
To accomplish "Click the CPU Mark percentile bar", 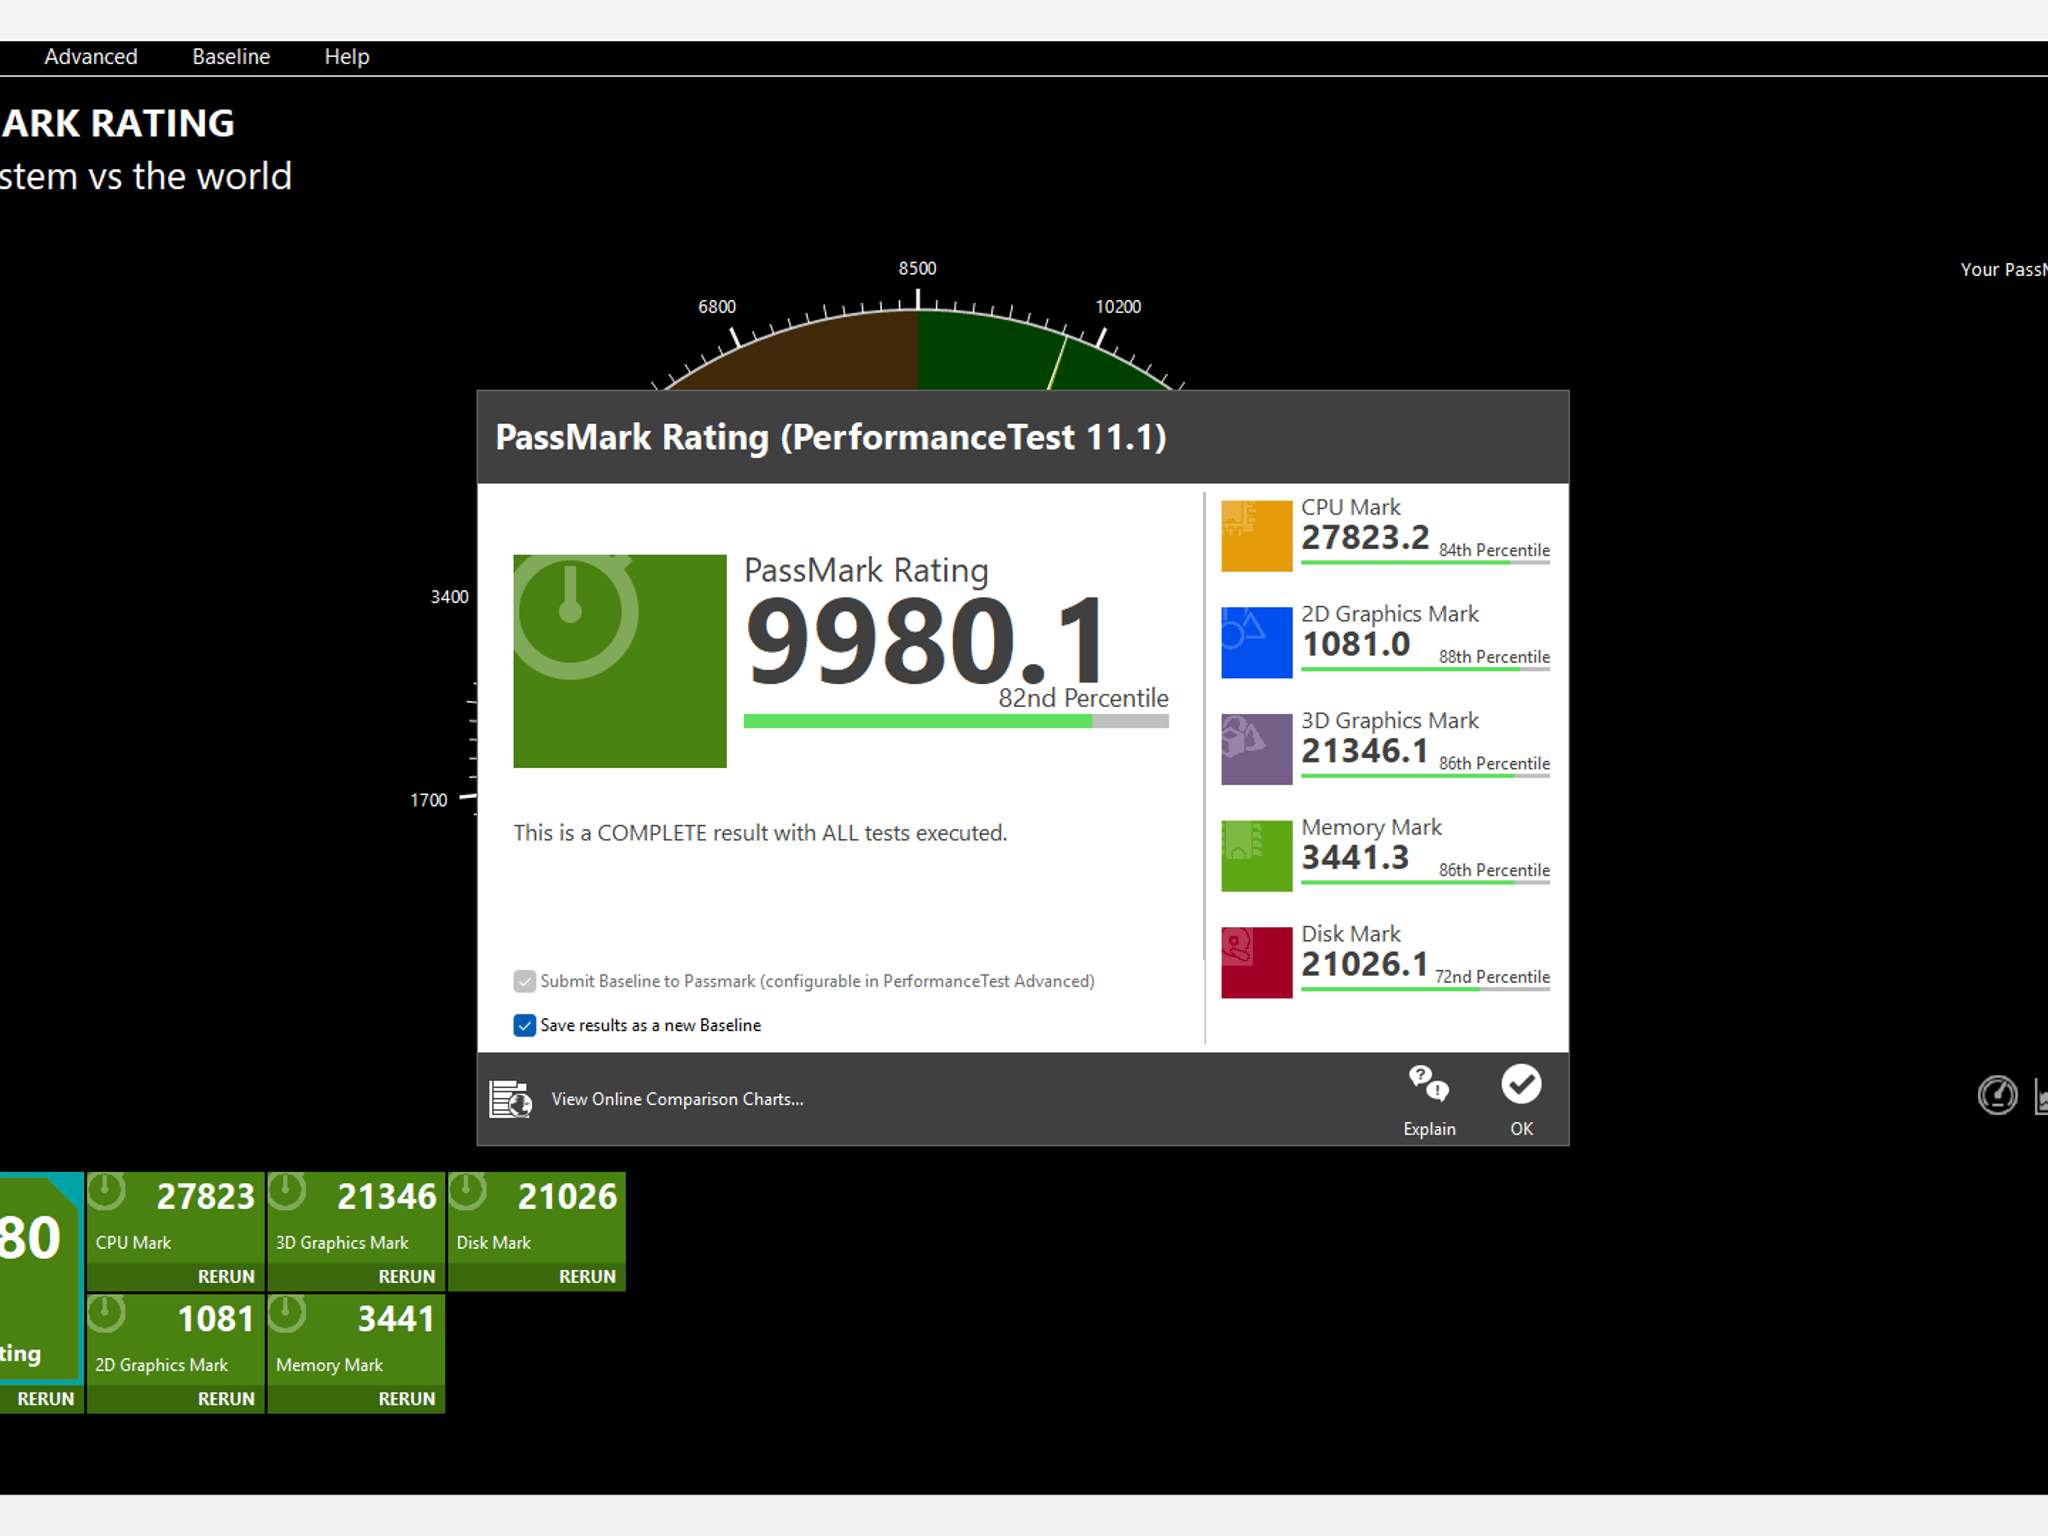I will tap(1425, 563).
